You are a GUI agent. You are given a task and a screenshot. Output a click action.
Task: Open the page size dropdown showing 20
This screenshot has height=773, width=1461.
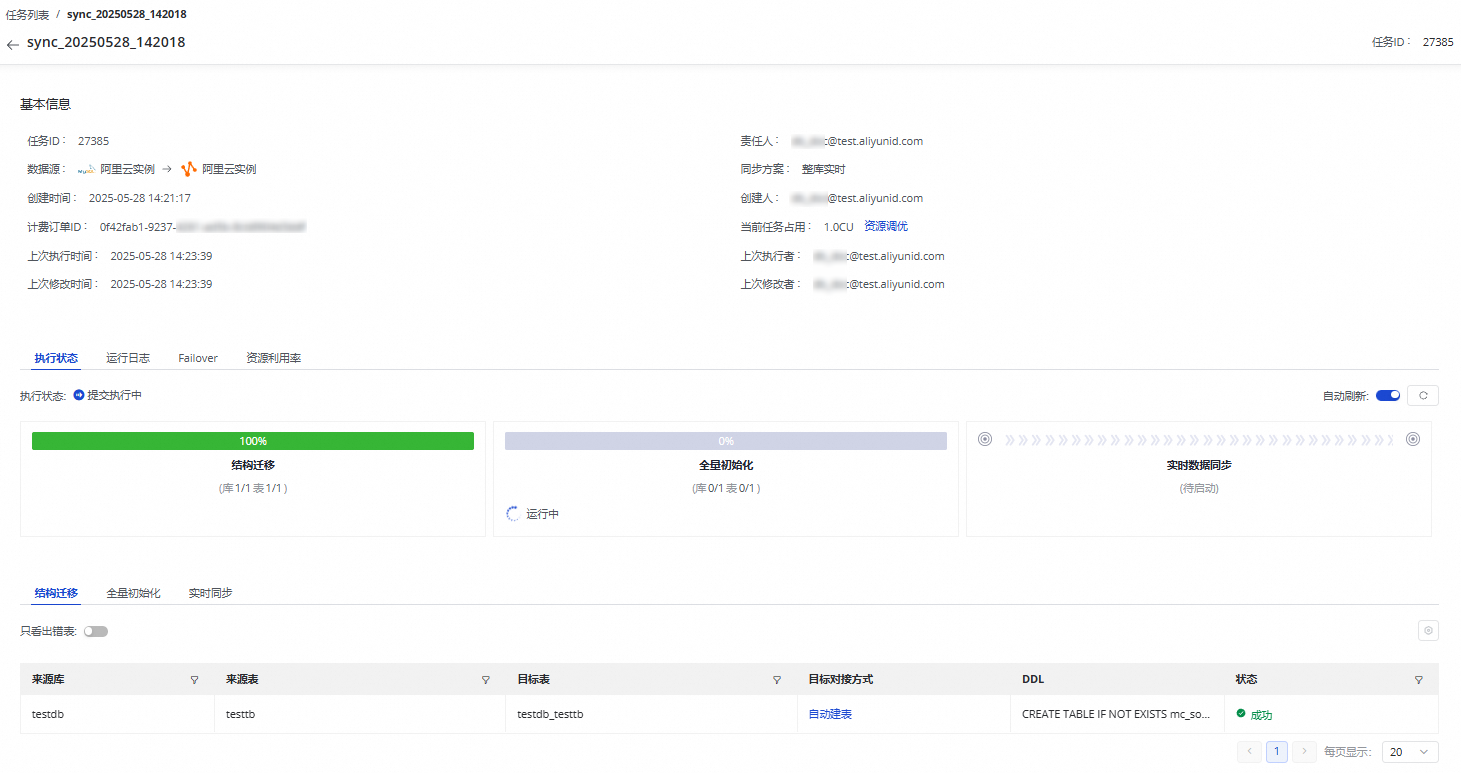point(1410,751)
